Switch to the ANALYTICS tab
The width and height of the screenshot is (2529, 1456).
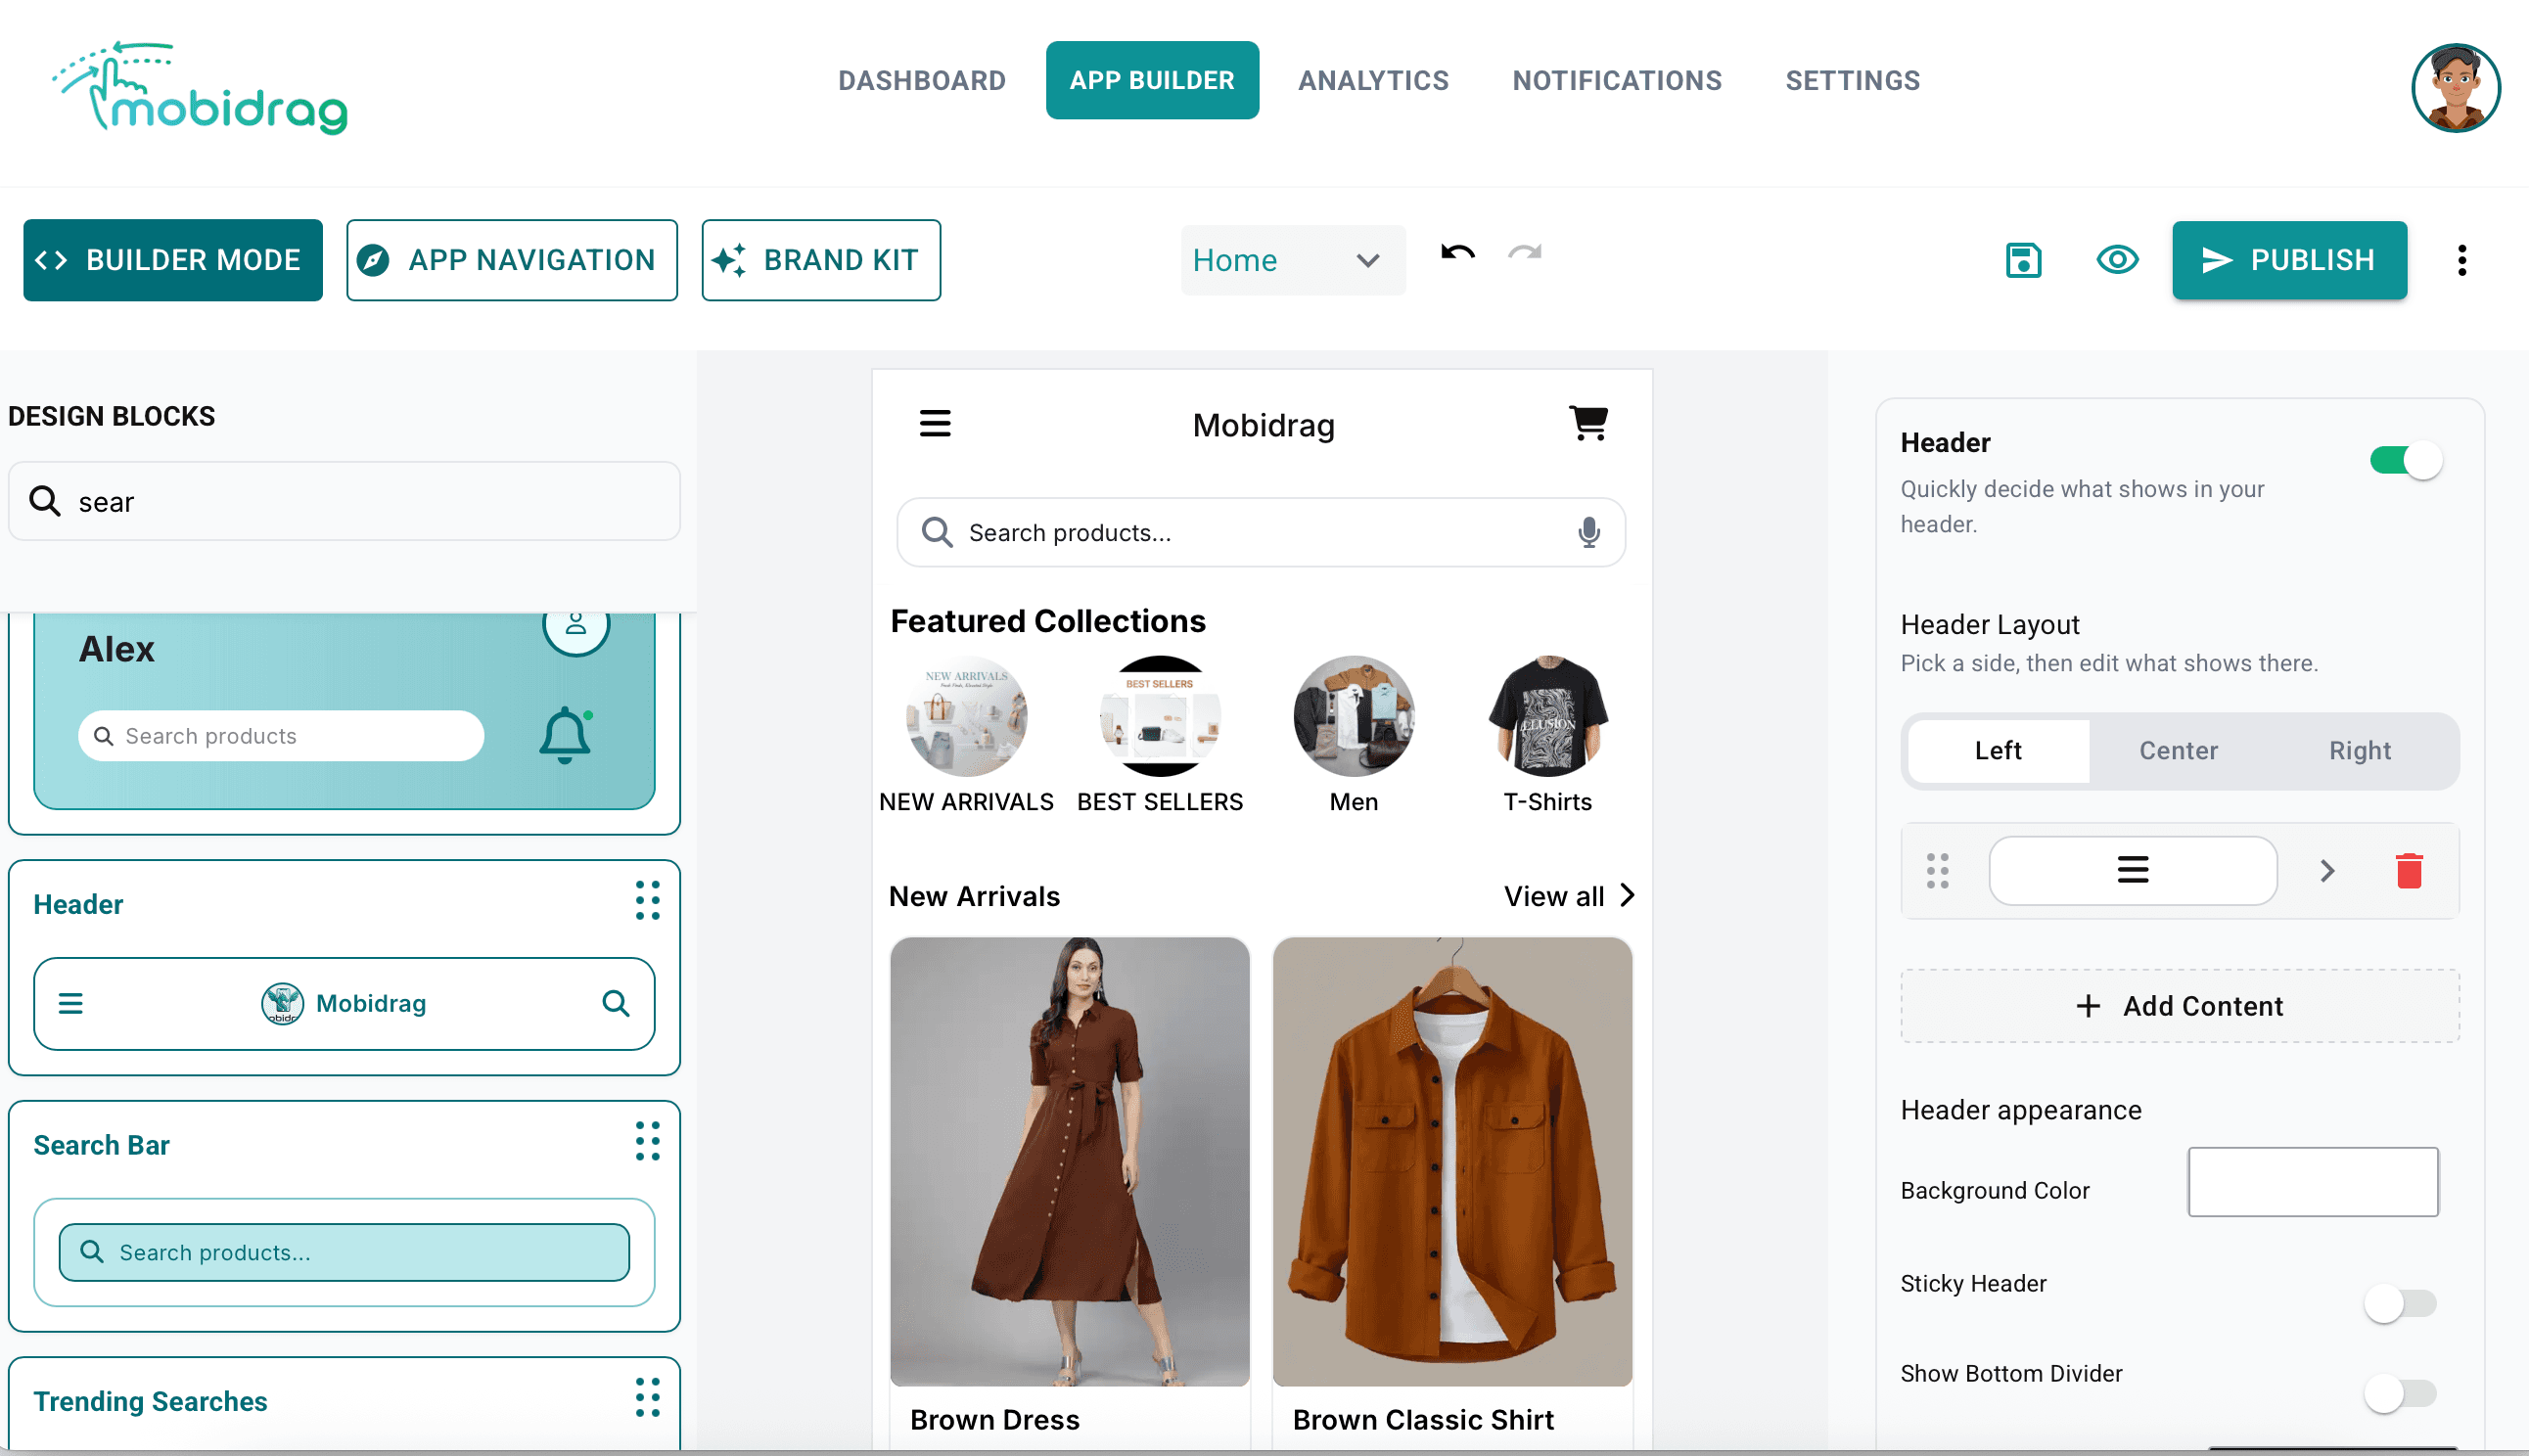click(1373, 80)
